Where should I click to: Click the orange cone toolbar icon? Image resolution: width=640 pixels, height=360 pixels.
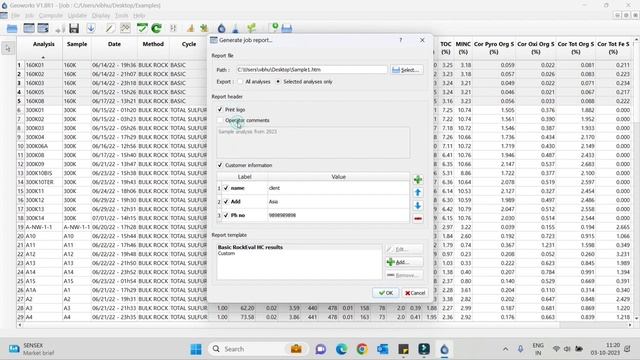coord(190,28)
